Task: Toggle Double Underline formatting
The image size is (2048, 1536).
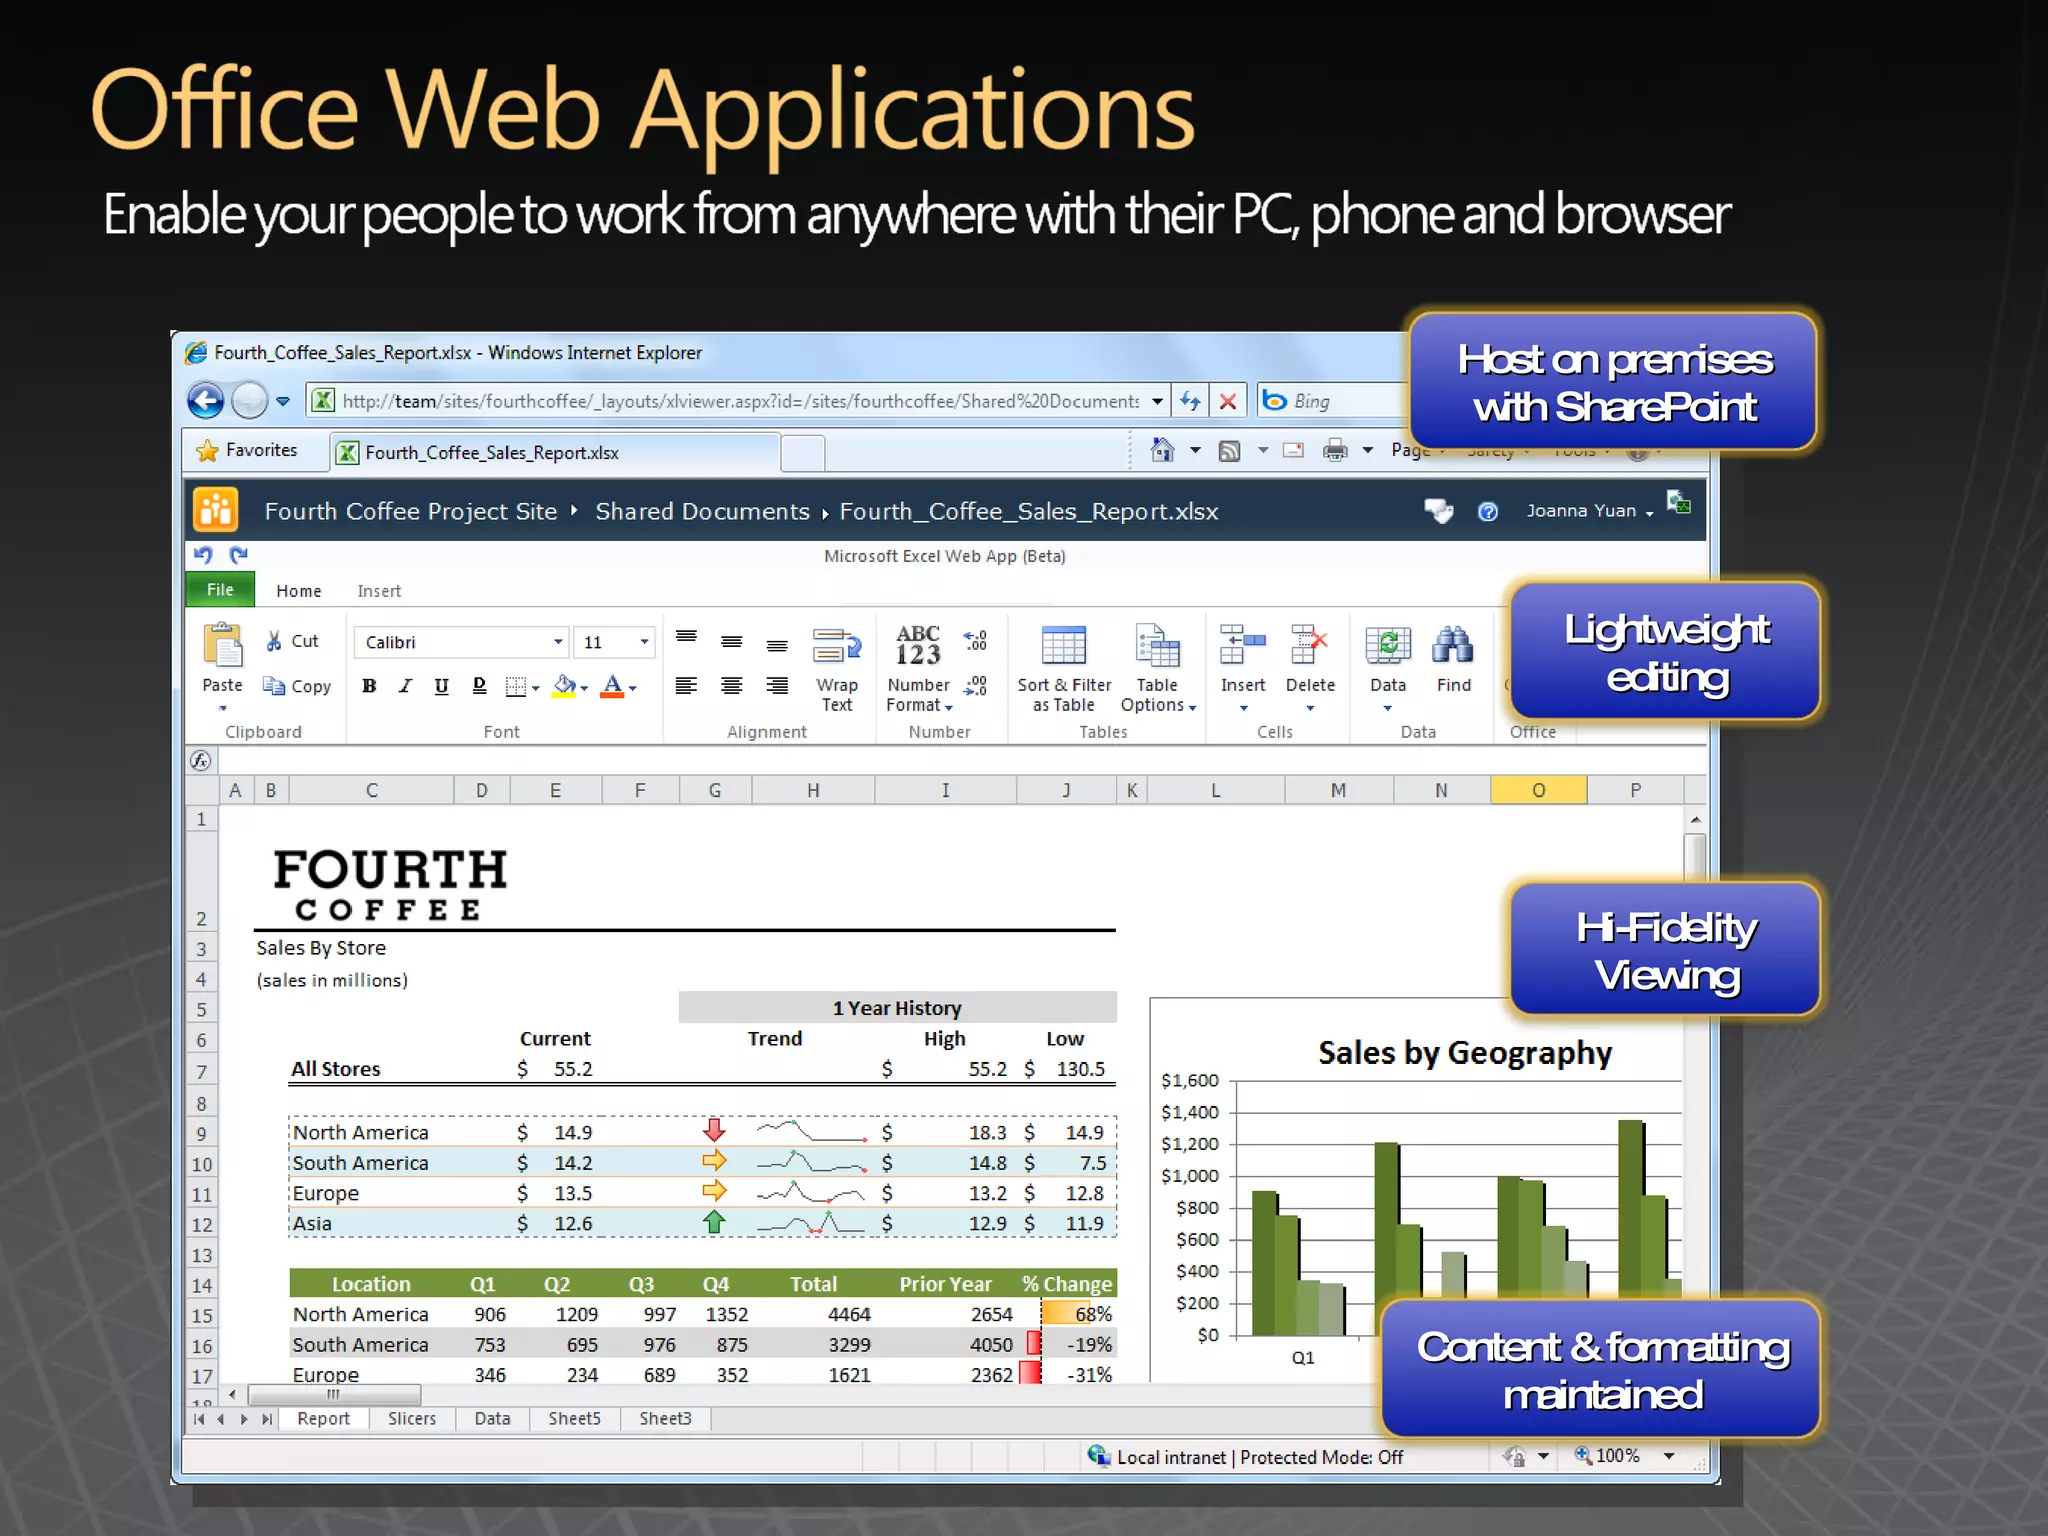Action: (479, 686)
